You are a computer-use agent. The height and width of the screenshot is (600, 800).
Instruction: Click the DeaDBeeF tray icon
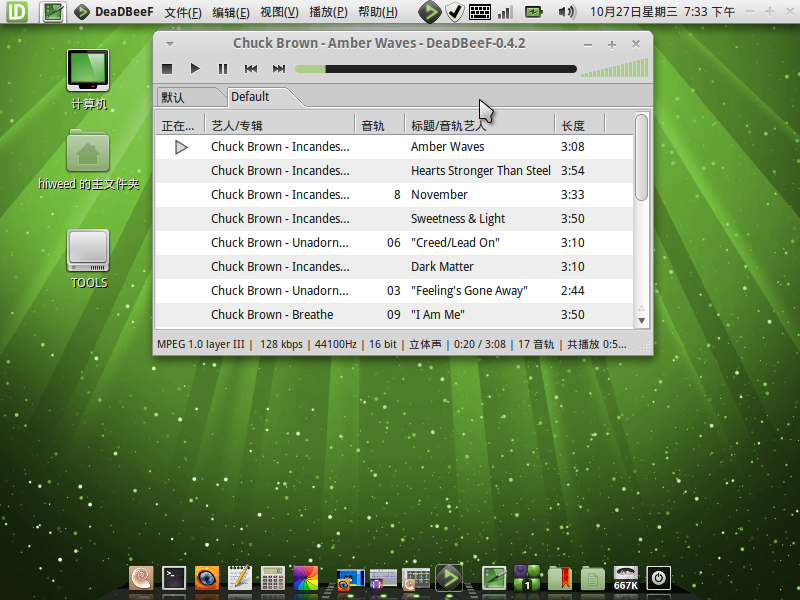pos(430,12)
